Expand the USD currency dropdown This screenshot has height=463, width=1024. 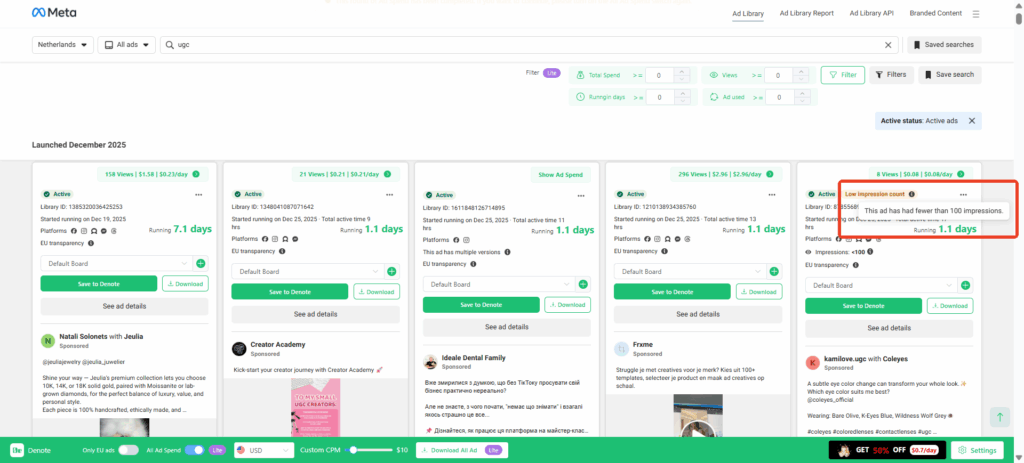tap(259, 450)
